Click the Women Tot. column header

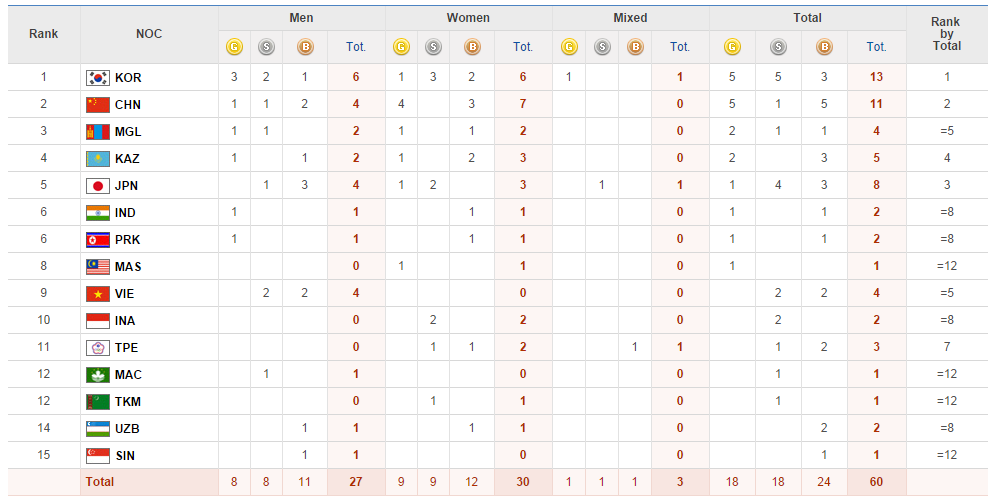click(523, 46)
